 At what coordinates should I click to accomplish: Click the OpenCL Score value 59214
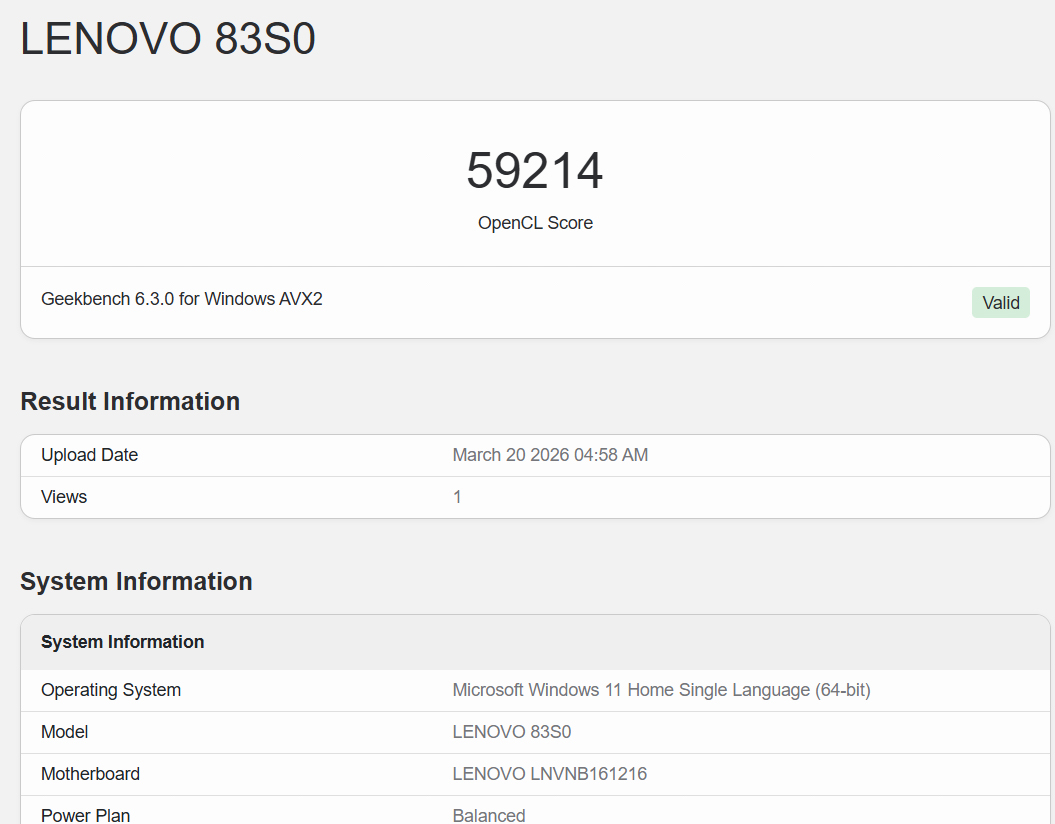pos(535,170)
